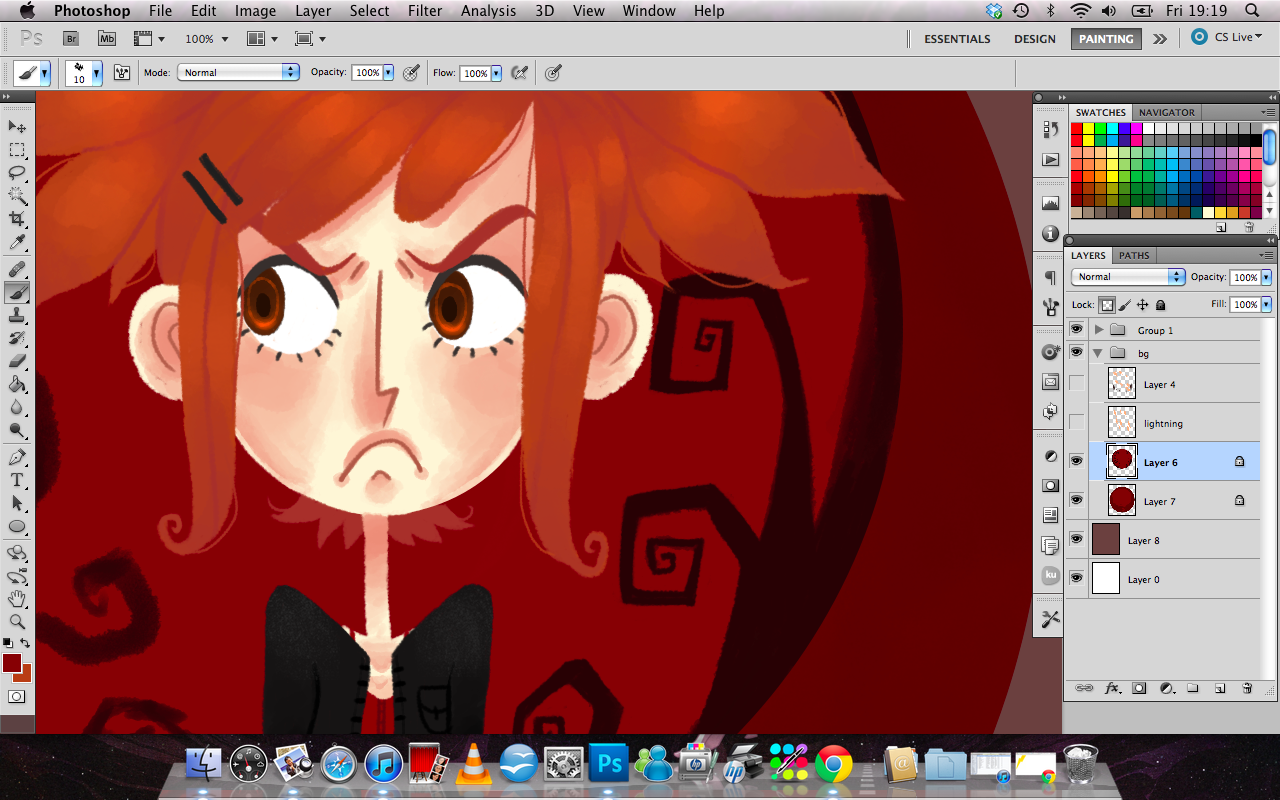1280x800 pixels.
Task: Open the layer Opacity dropdown arrow
Action: point(1267,277)
